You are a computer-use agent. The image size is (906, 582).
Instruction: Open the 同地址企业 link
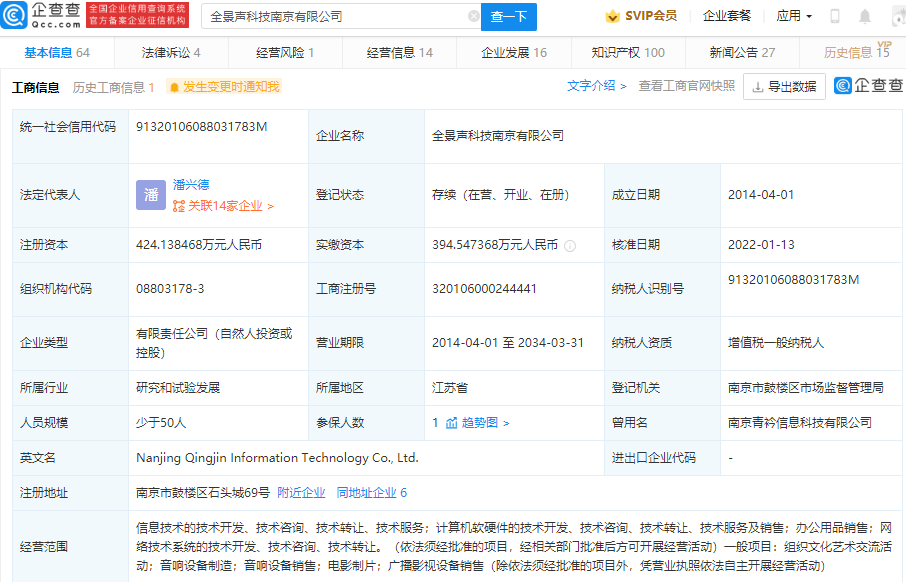[x=371, y=493]
